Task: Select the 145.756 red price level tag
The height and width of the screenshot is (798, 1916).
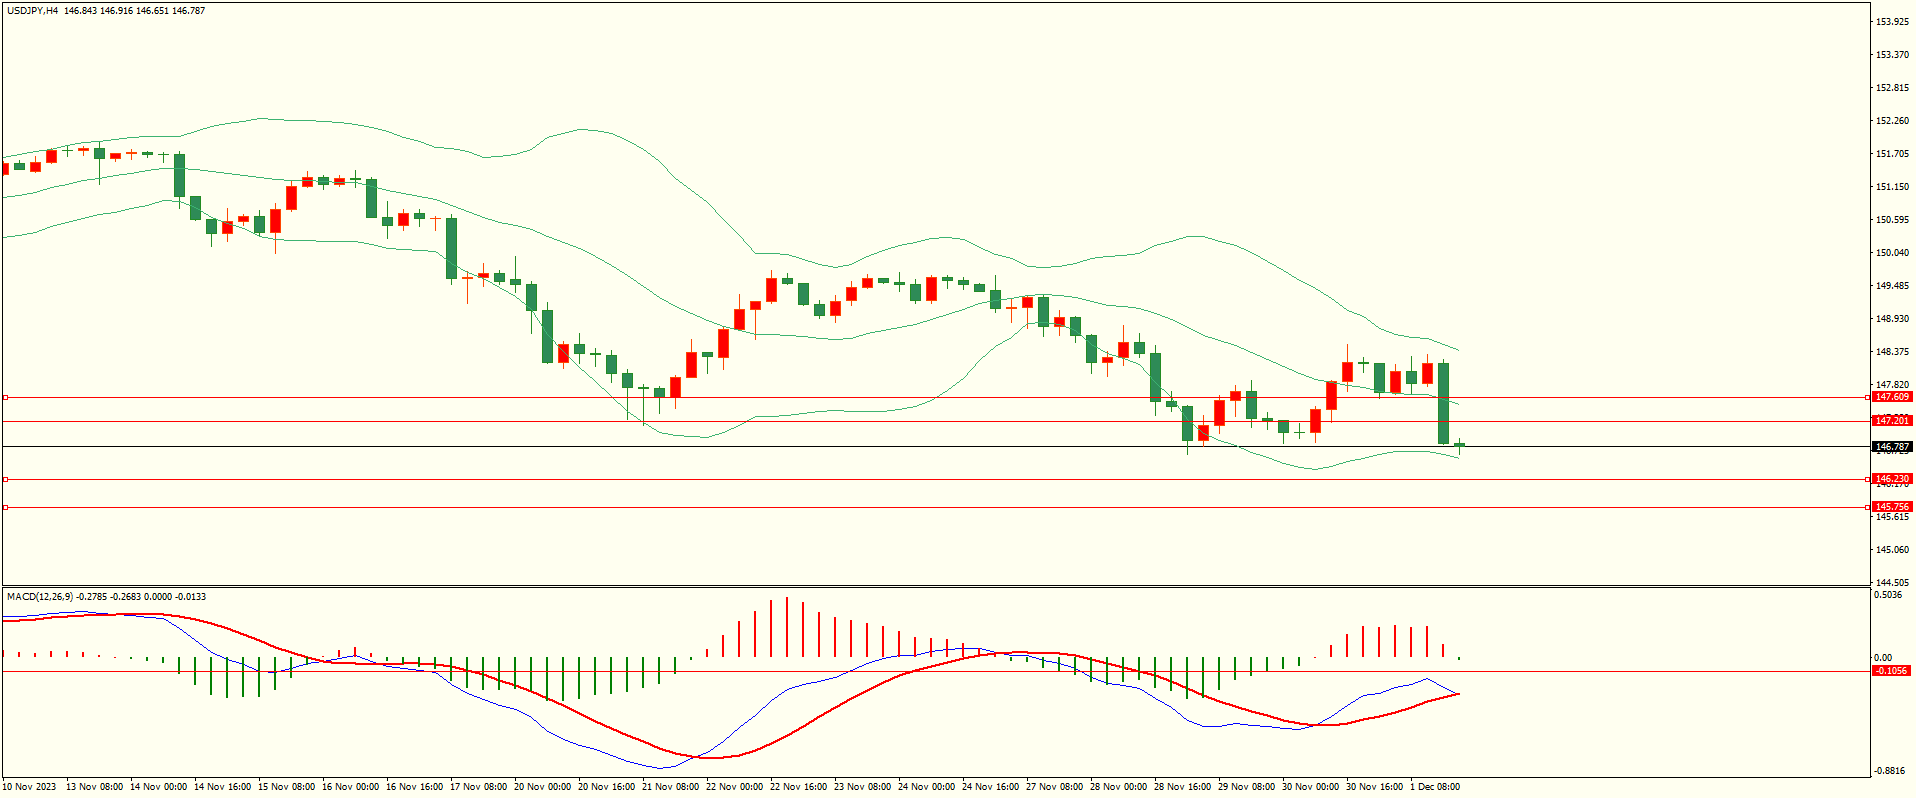Action: (x=1892, y=507)
